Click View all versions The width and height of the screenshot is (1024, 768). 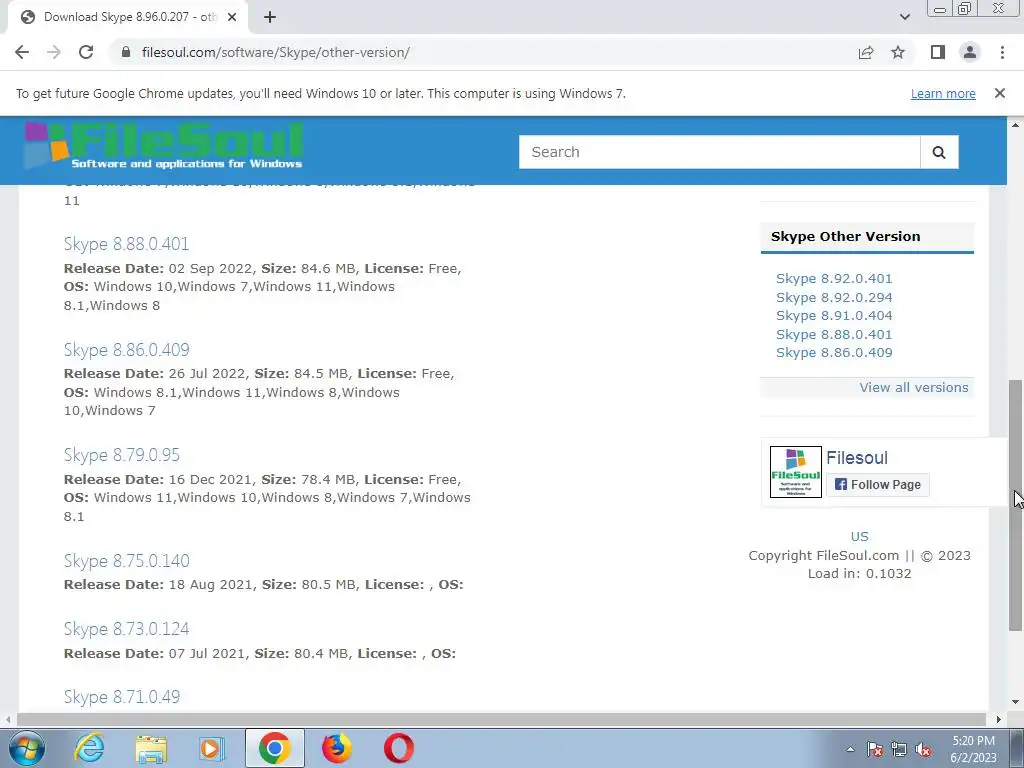tap(914, 387)
